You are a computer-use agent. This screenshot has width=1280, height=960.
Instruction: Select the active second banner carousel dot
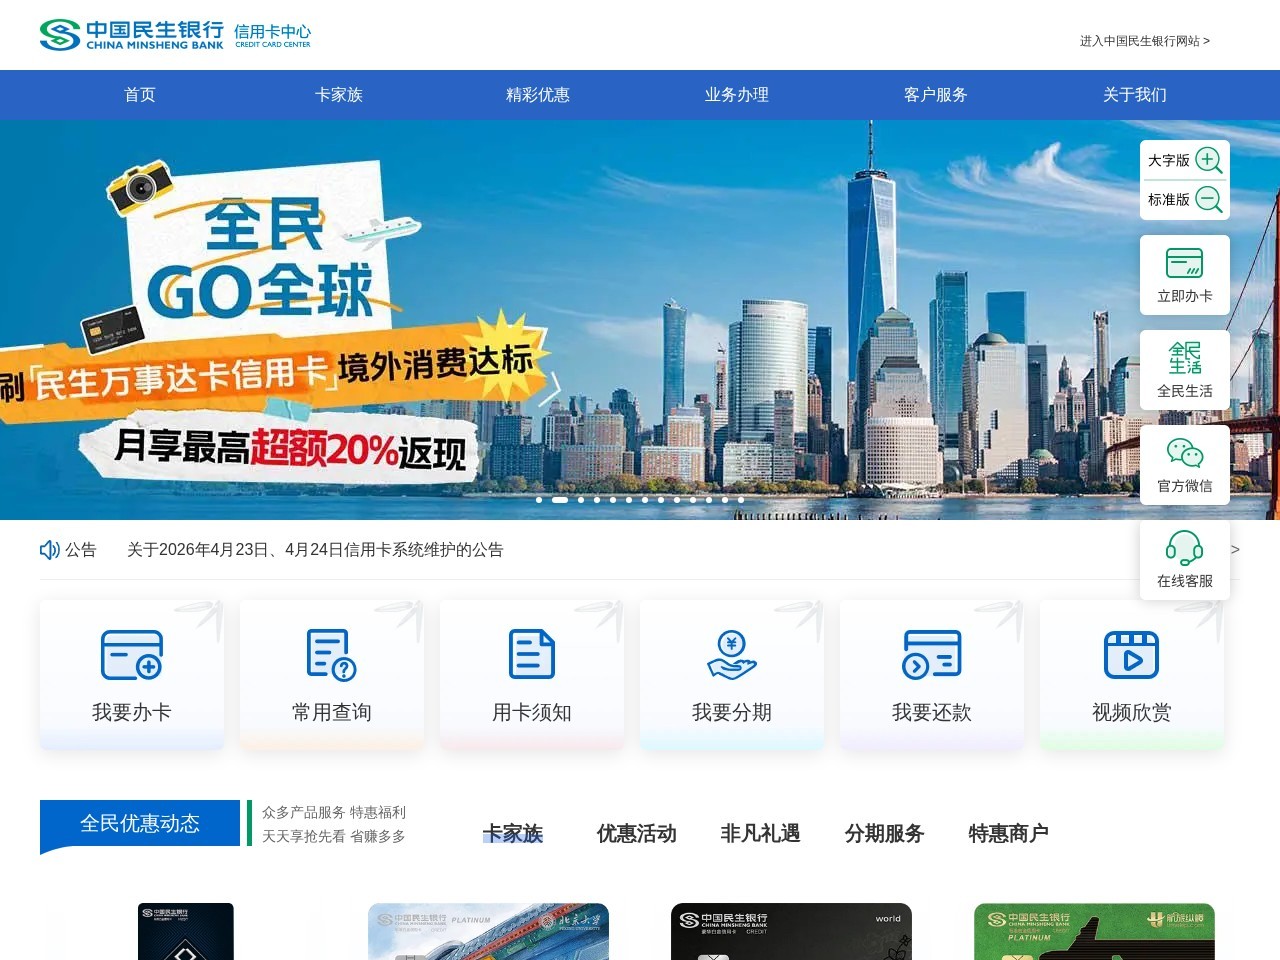coord(560,499)
